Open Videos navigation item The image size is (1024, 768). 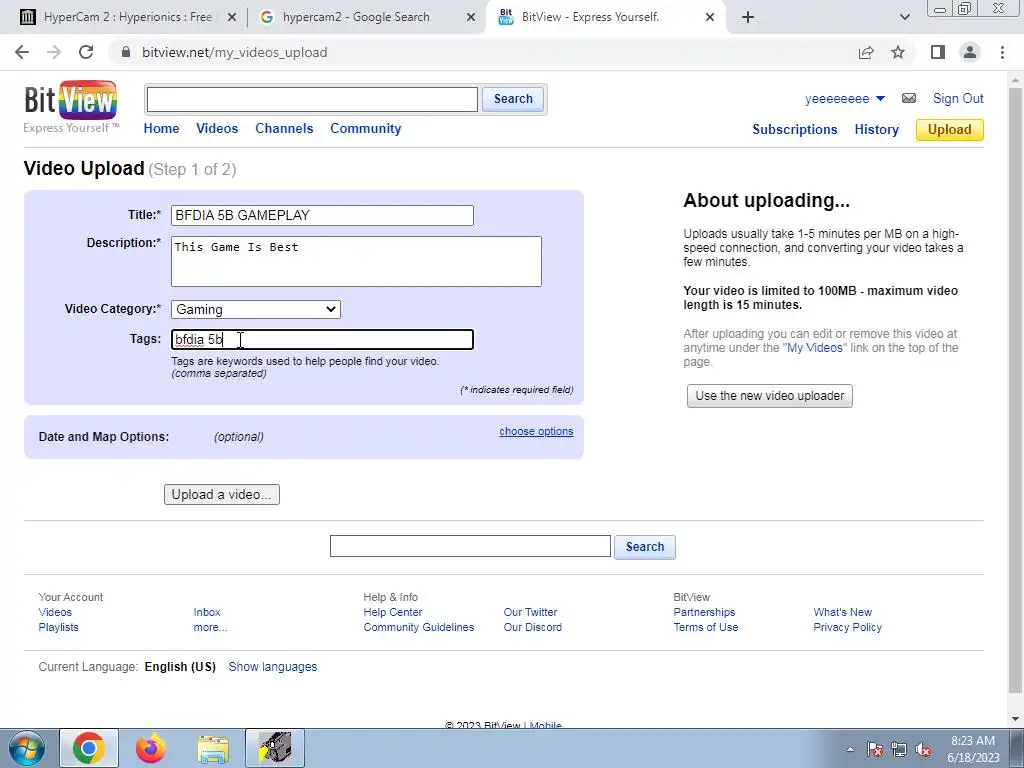tap(217, 129)
